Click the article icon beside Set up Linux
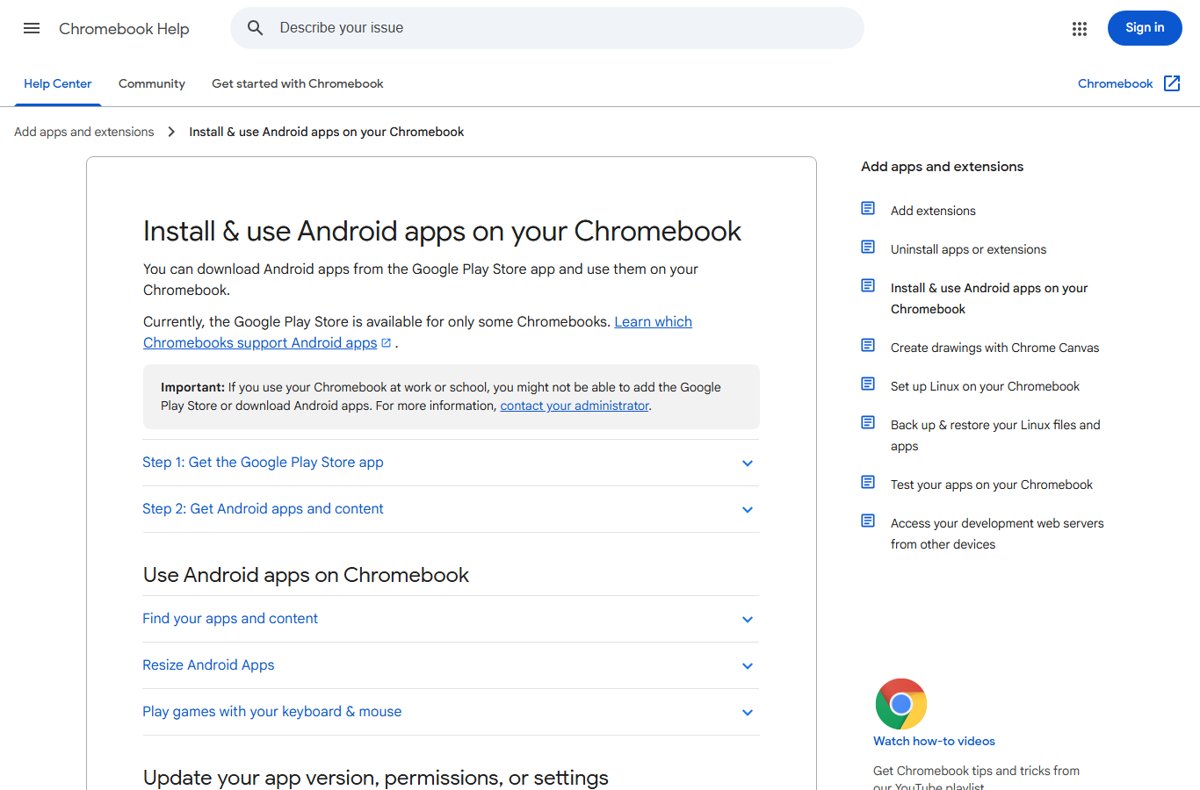Image resolution: width=1200 pixels, height=790 pixels. [x=868, y=384]
